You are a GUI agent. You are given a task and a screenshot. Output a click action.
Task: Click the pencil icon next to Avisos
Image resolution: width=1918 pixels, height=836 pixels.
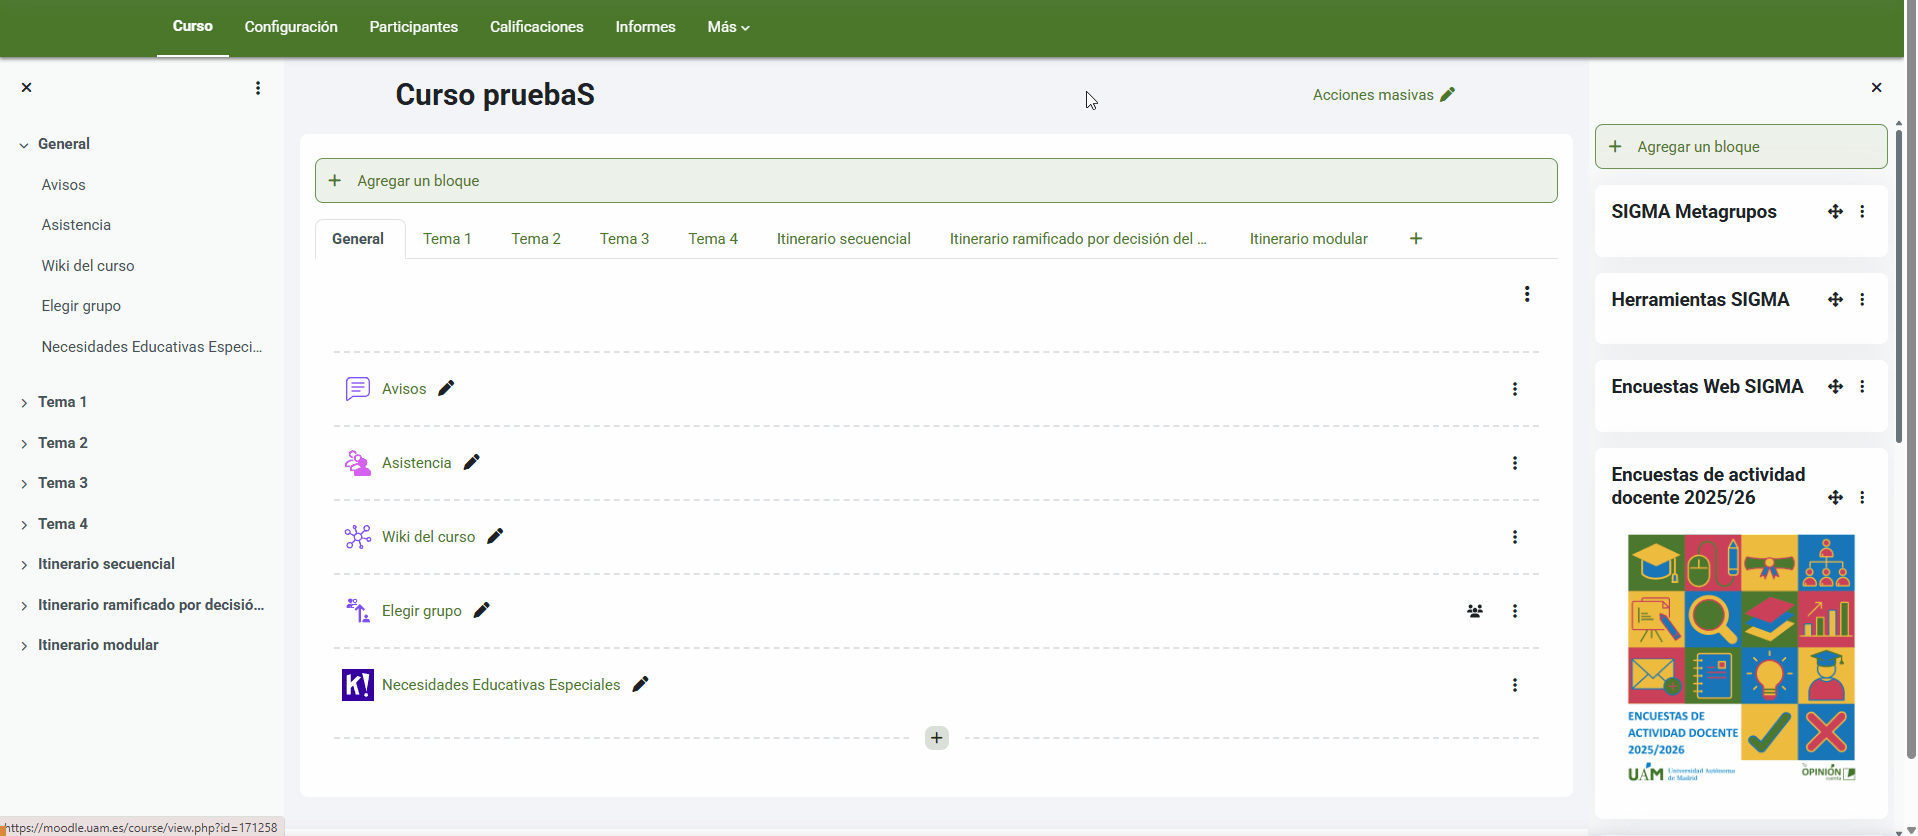(446, 388)
